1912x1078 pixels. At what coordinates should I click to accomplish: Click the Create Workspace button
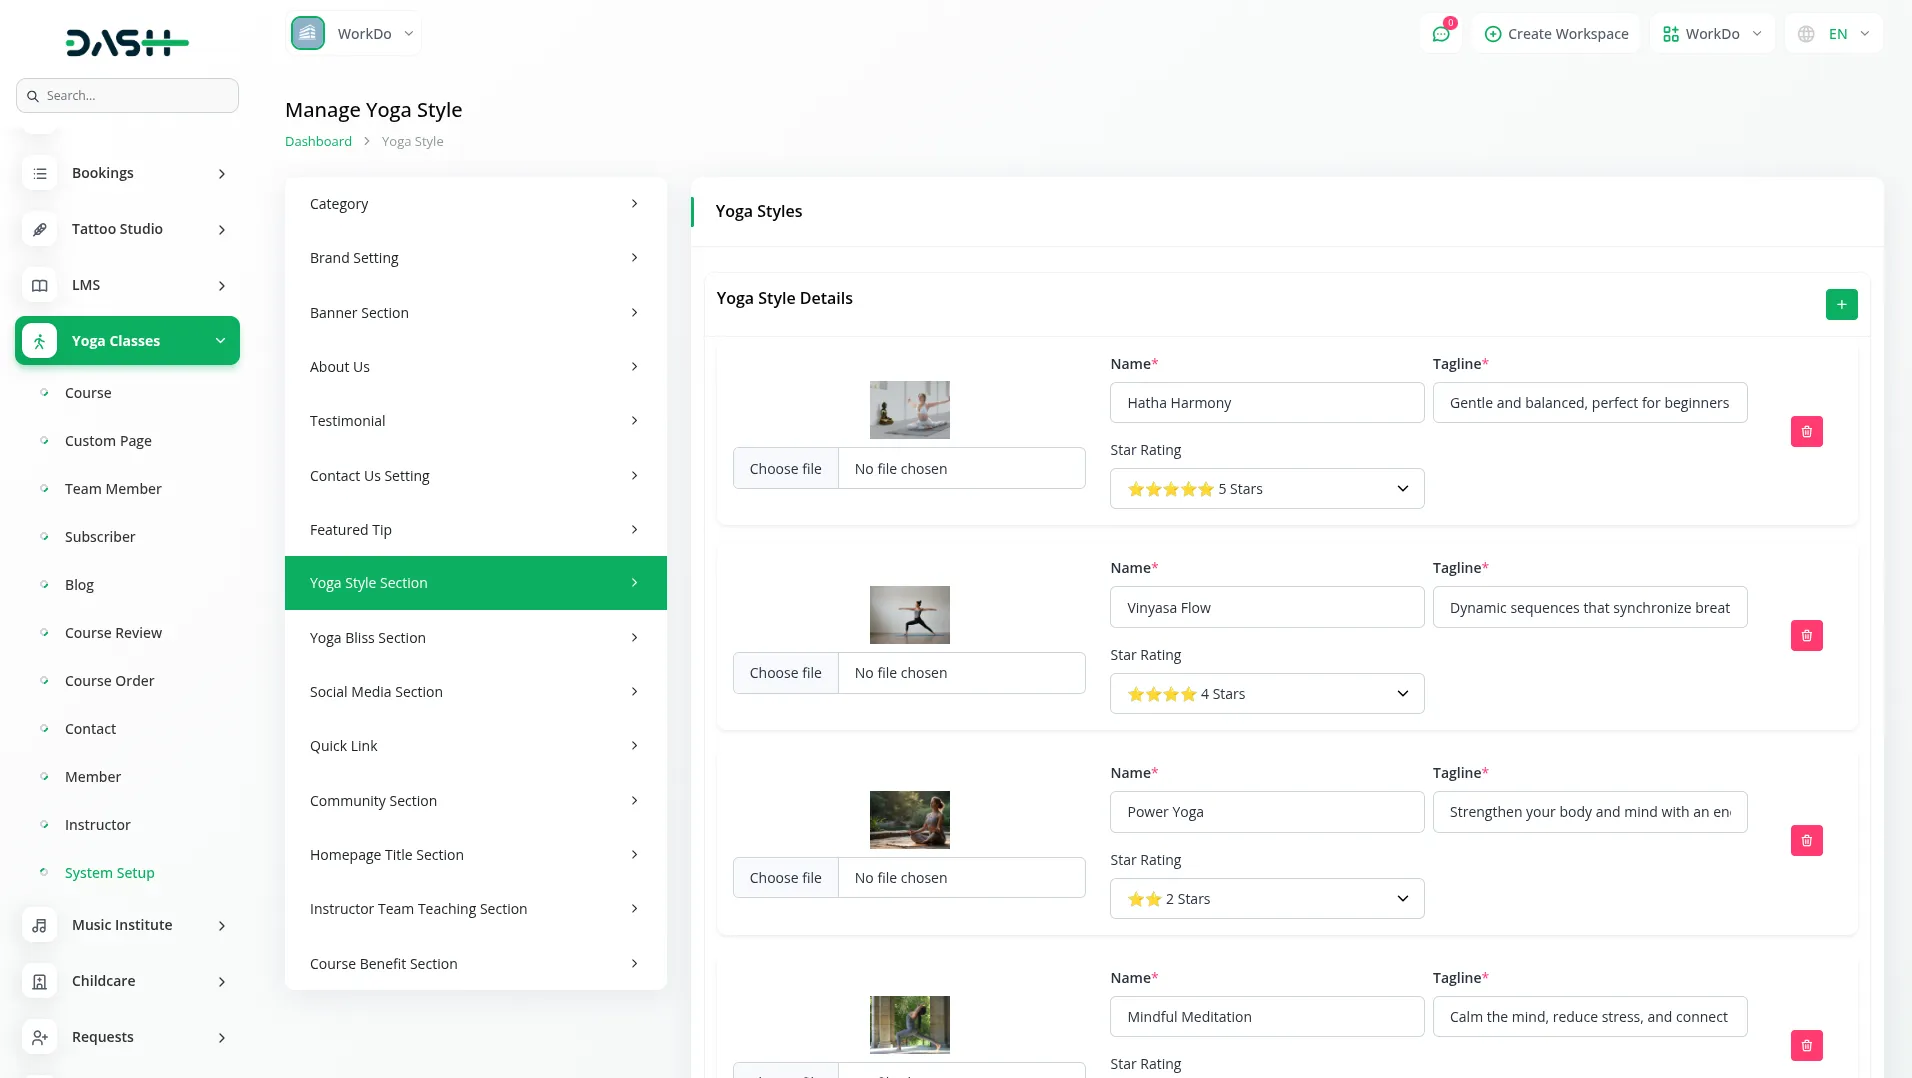click(x=1556, y=34)
